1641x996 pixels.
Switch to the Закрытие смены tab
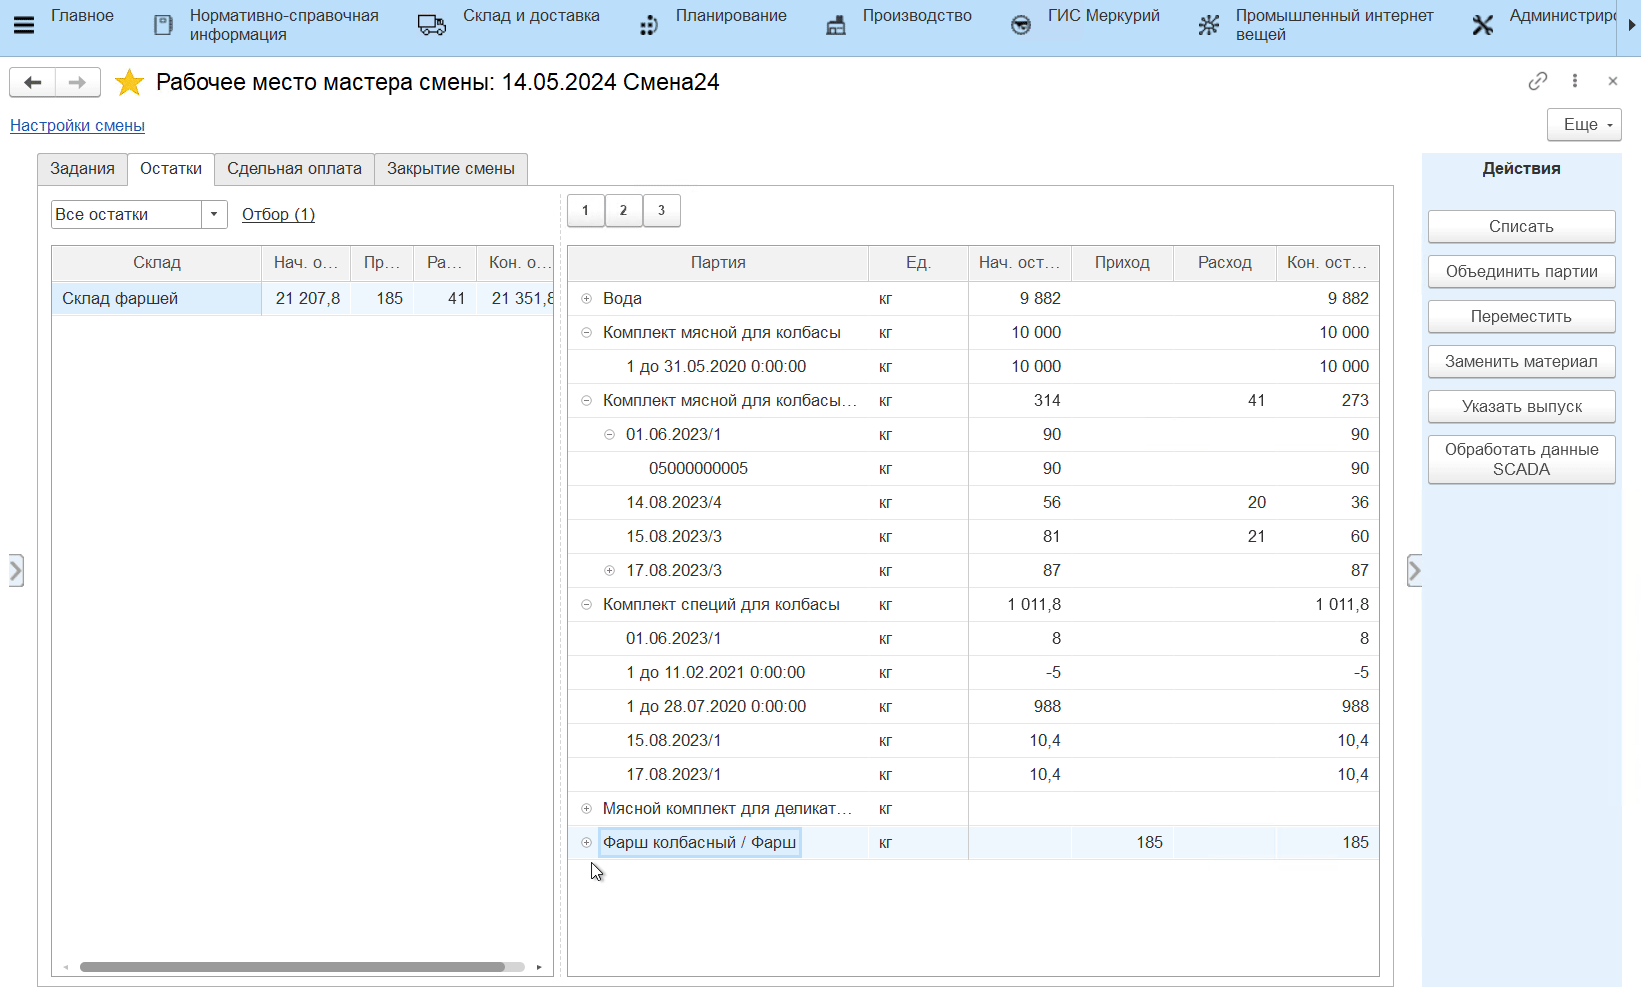click(450, 169)
